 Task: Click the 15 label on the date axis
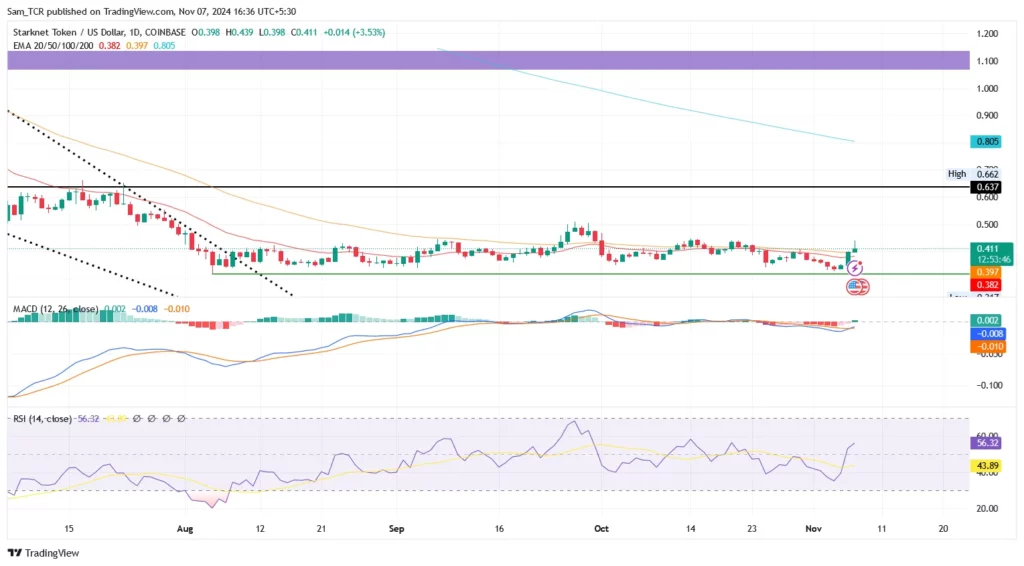coord(69,529)
